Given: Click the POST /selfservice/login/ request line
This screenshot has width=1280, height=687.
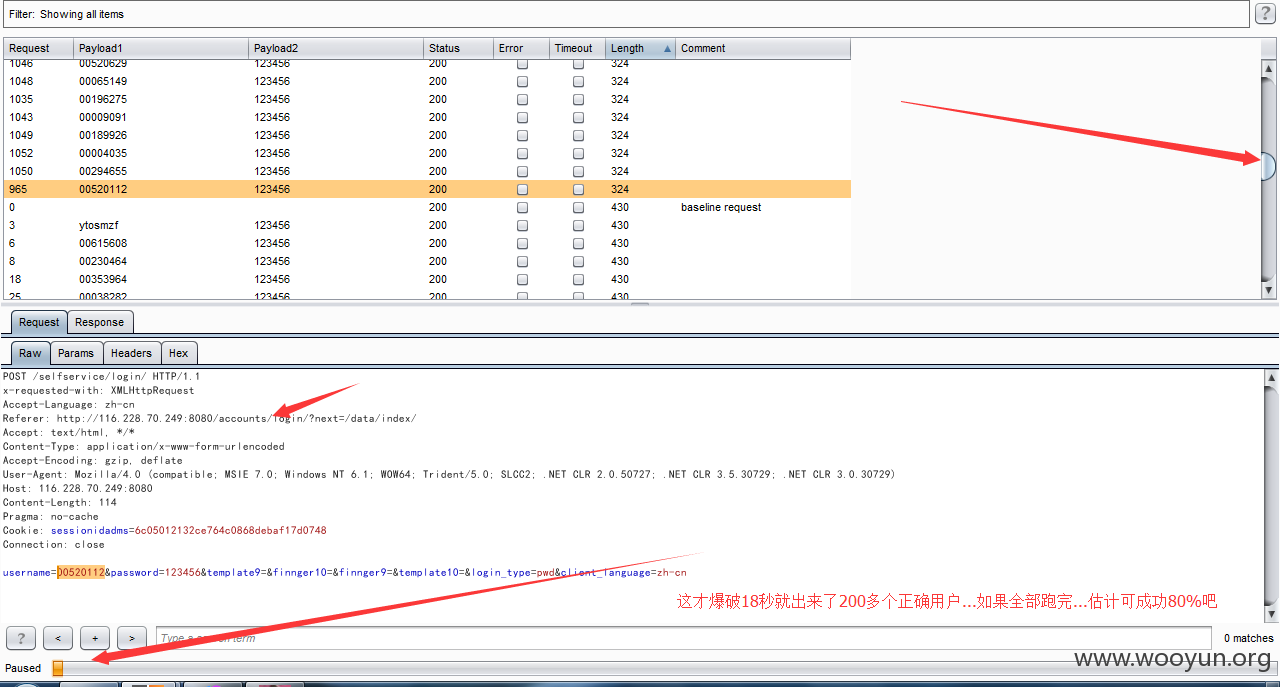Looking at the screenshot, I should [x=101, y=376].
